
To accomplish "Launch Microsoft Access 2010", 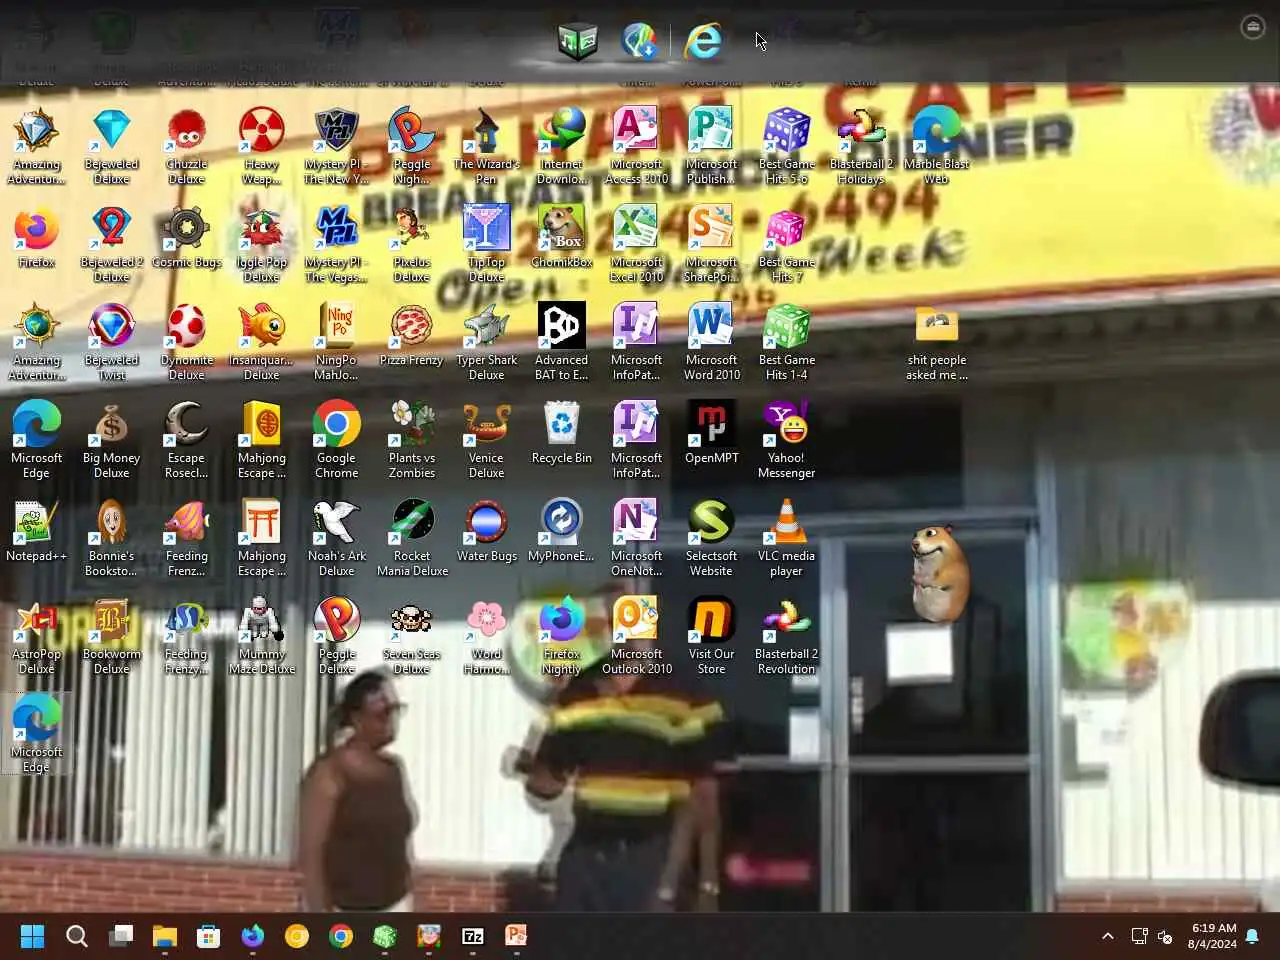I will (x=637, y=147).
